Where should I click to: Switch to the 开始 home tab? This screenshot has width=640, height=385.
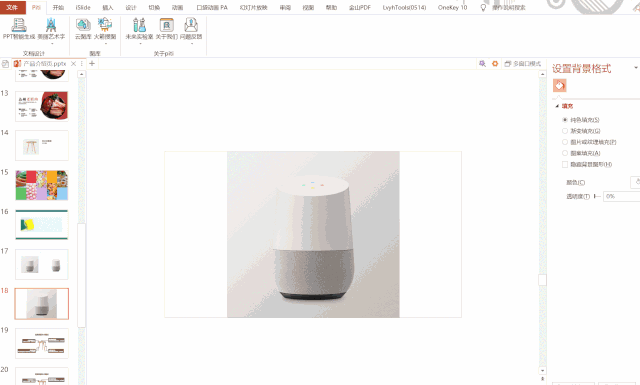58,7
